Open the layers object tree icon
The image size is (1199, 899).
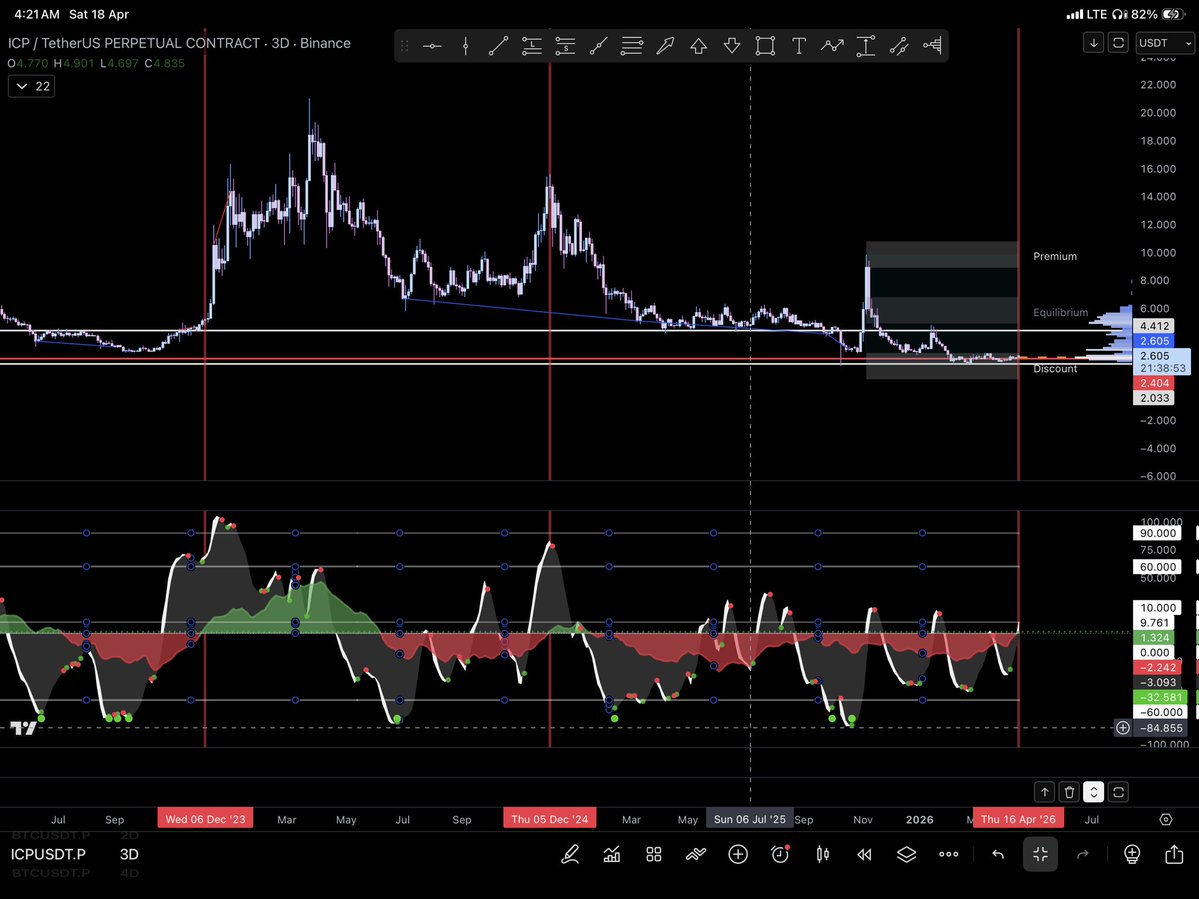906,854
